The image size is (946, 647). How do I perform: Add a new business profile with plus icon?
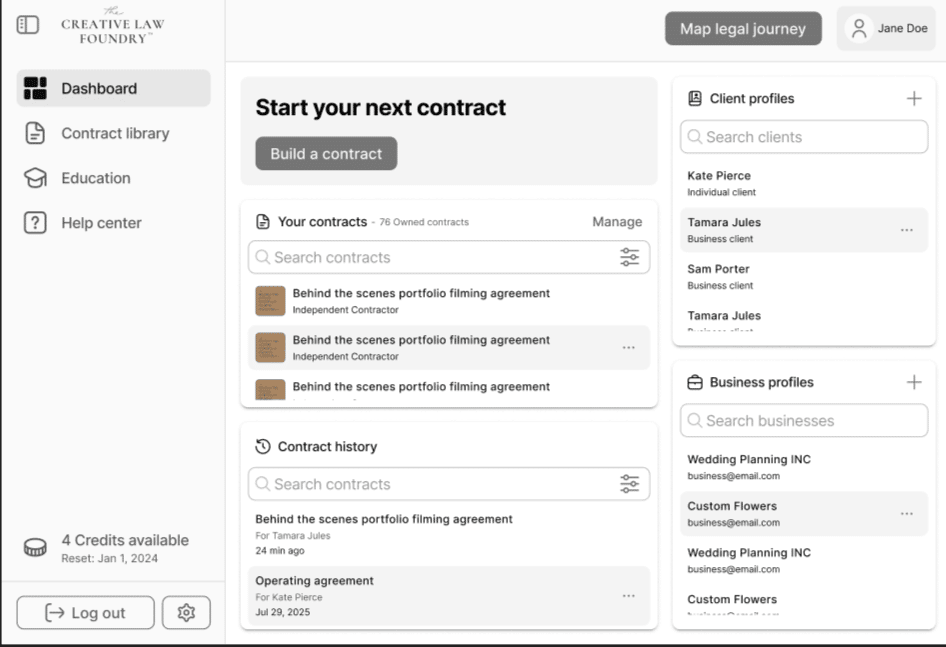click(x=913, y=382)
